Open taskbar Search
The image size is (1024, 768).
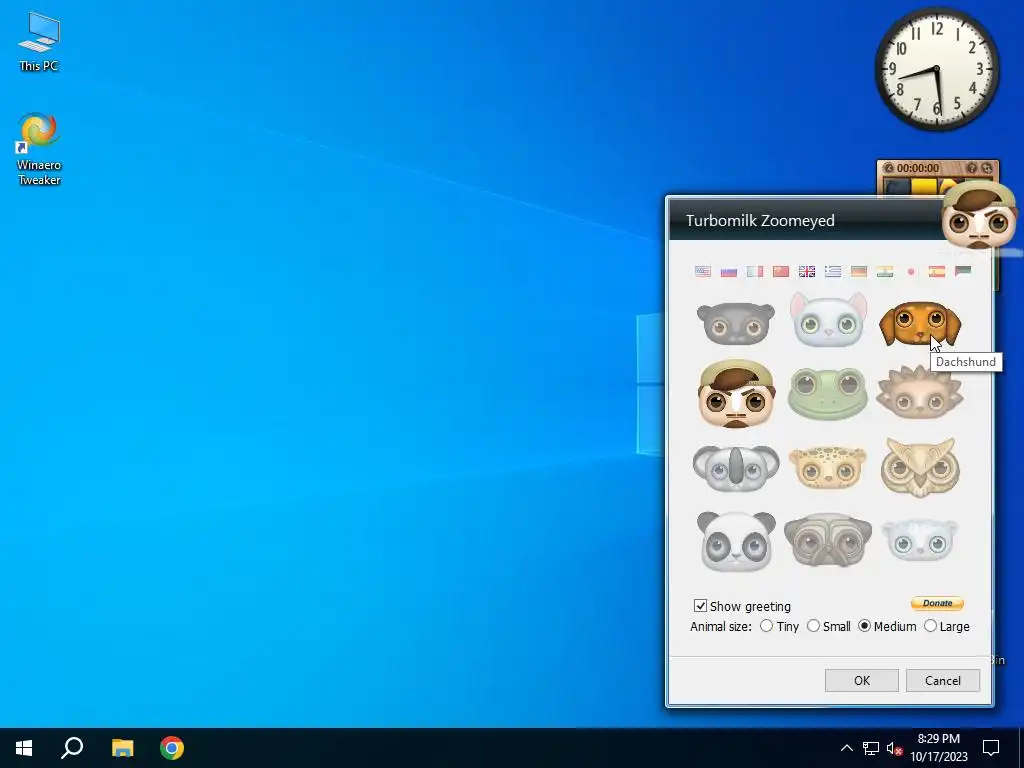point(72,748)
